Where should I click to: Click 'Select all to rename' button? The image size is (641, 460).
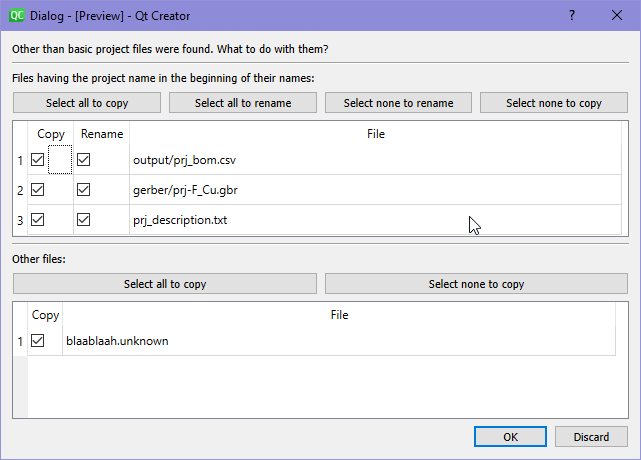[243, 103]
